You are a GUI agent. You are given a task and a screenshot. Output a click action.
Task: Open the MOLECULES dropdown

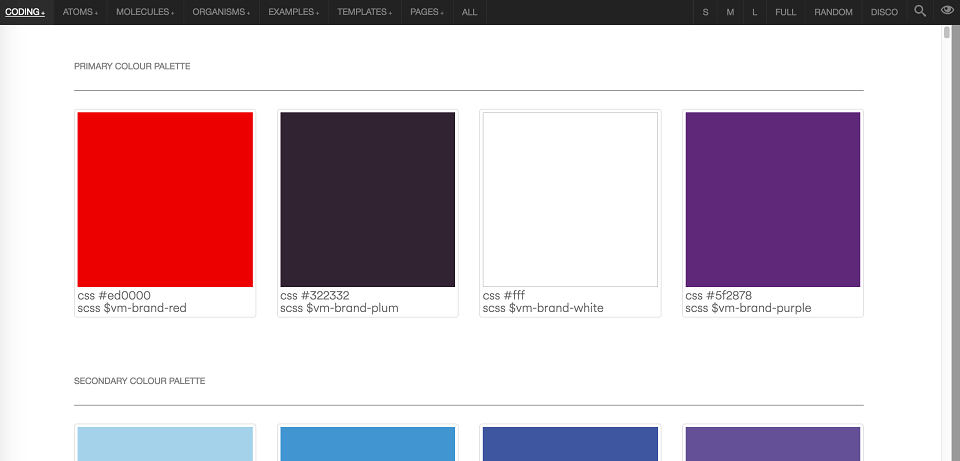click(145, 12)
